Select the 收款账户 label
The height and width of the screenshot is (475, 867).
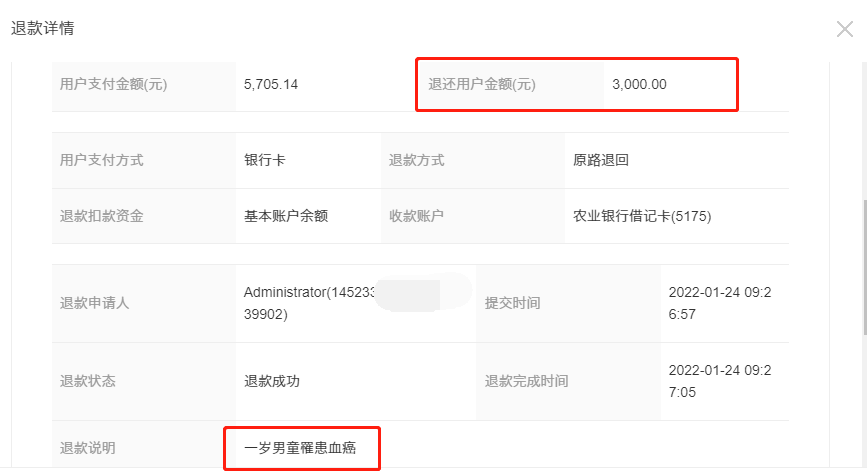coord(416,216)
